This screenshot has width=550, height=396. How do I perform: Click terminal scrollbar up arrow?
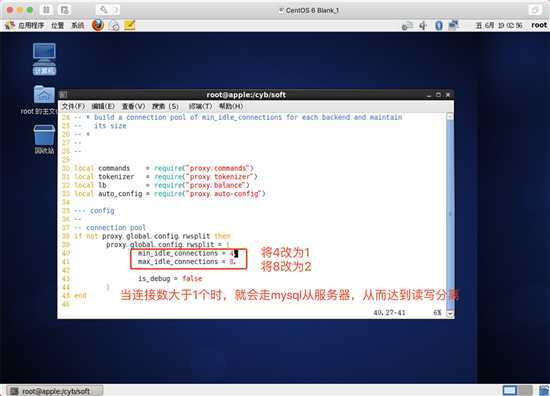450,116
